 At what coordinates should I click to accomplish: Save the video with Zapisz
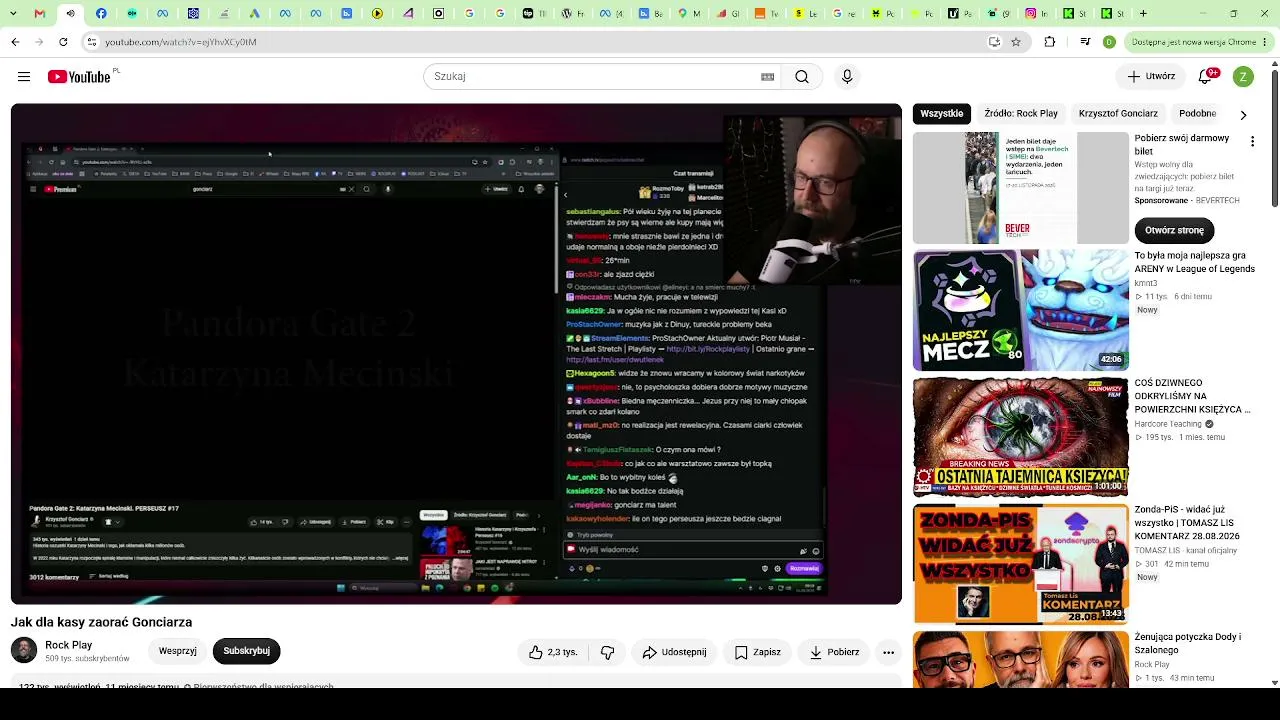tap(757, 652)
